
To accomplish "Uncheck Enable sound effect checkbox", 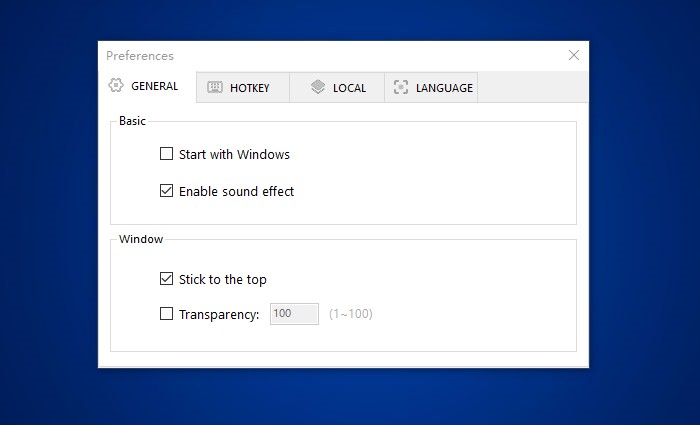I will coord(167,191).
